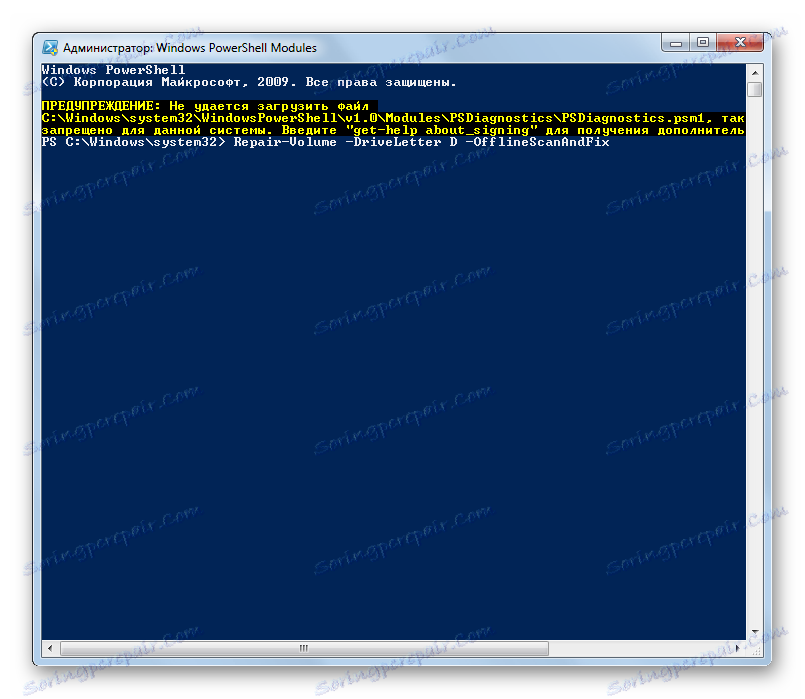Click the vertical scrollbar down arrow
Screen dimensions: 805x699
[755, 632]
